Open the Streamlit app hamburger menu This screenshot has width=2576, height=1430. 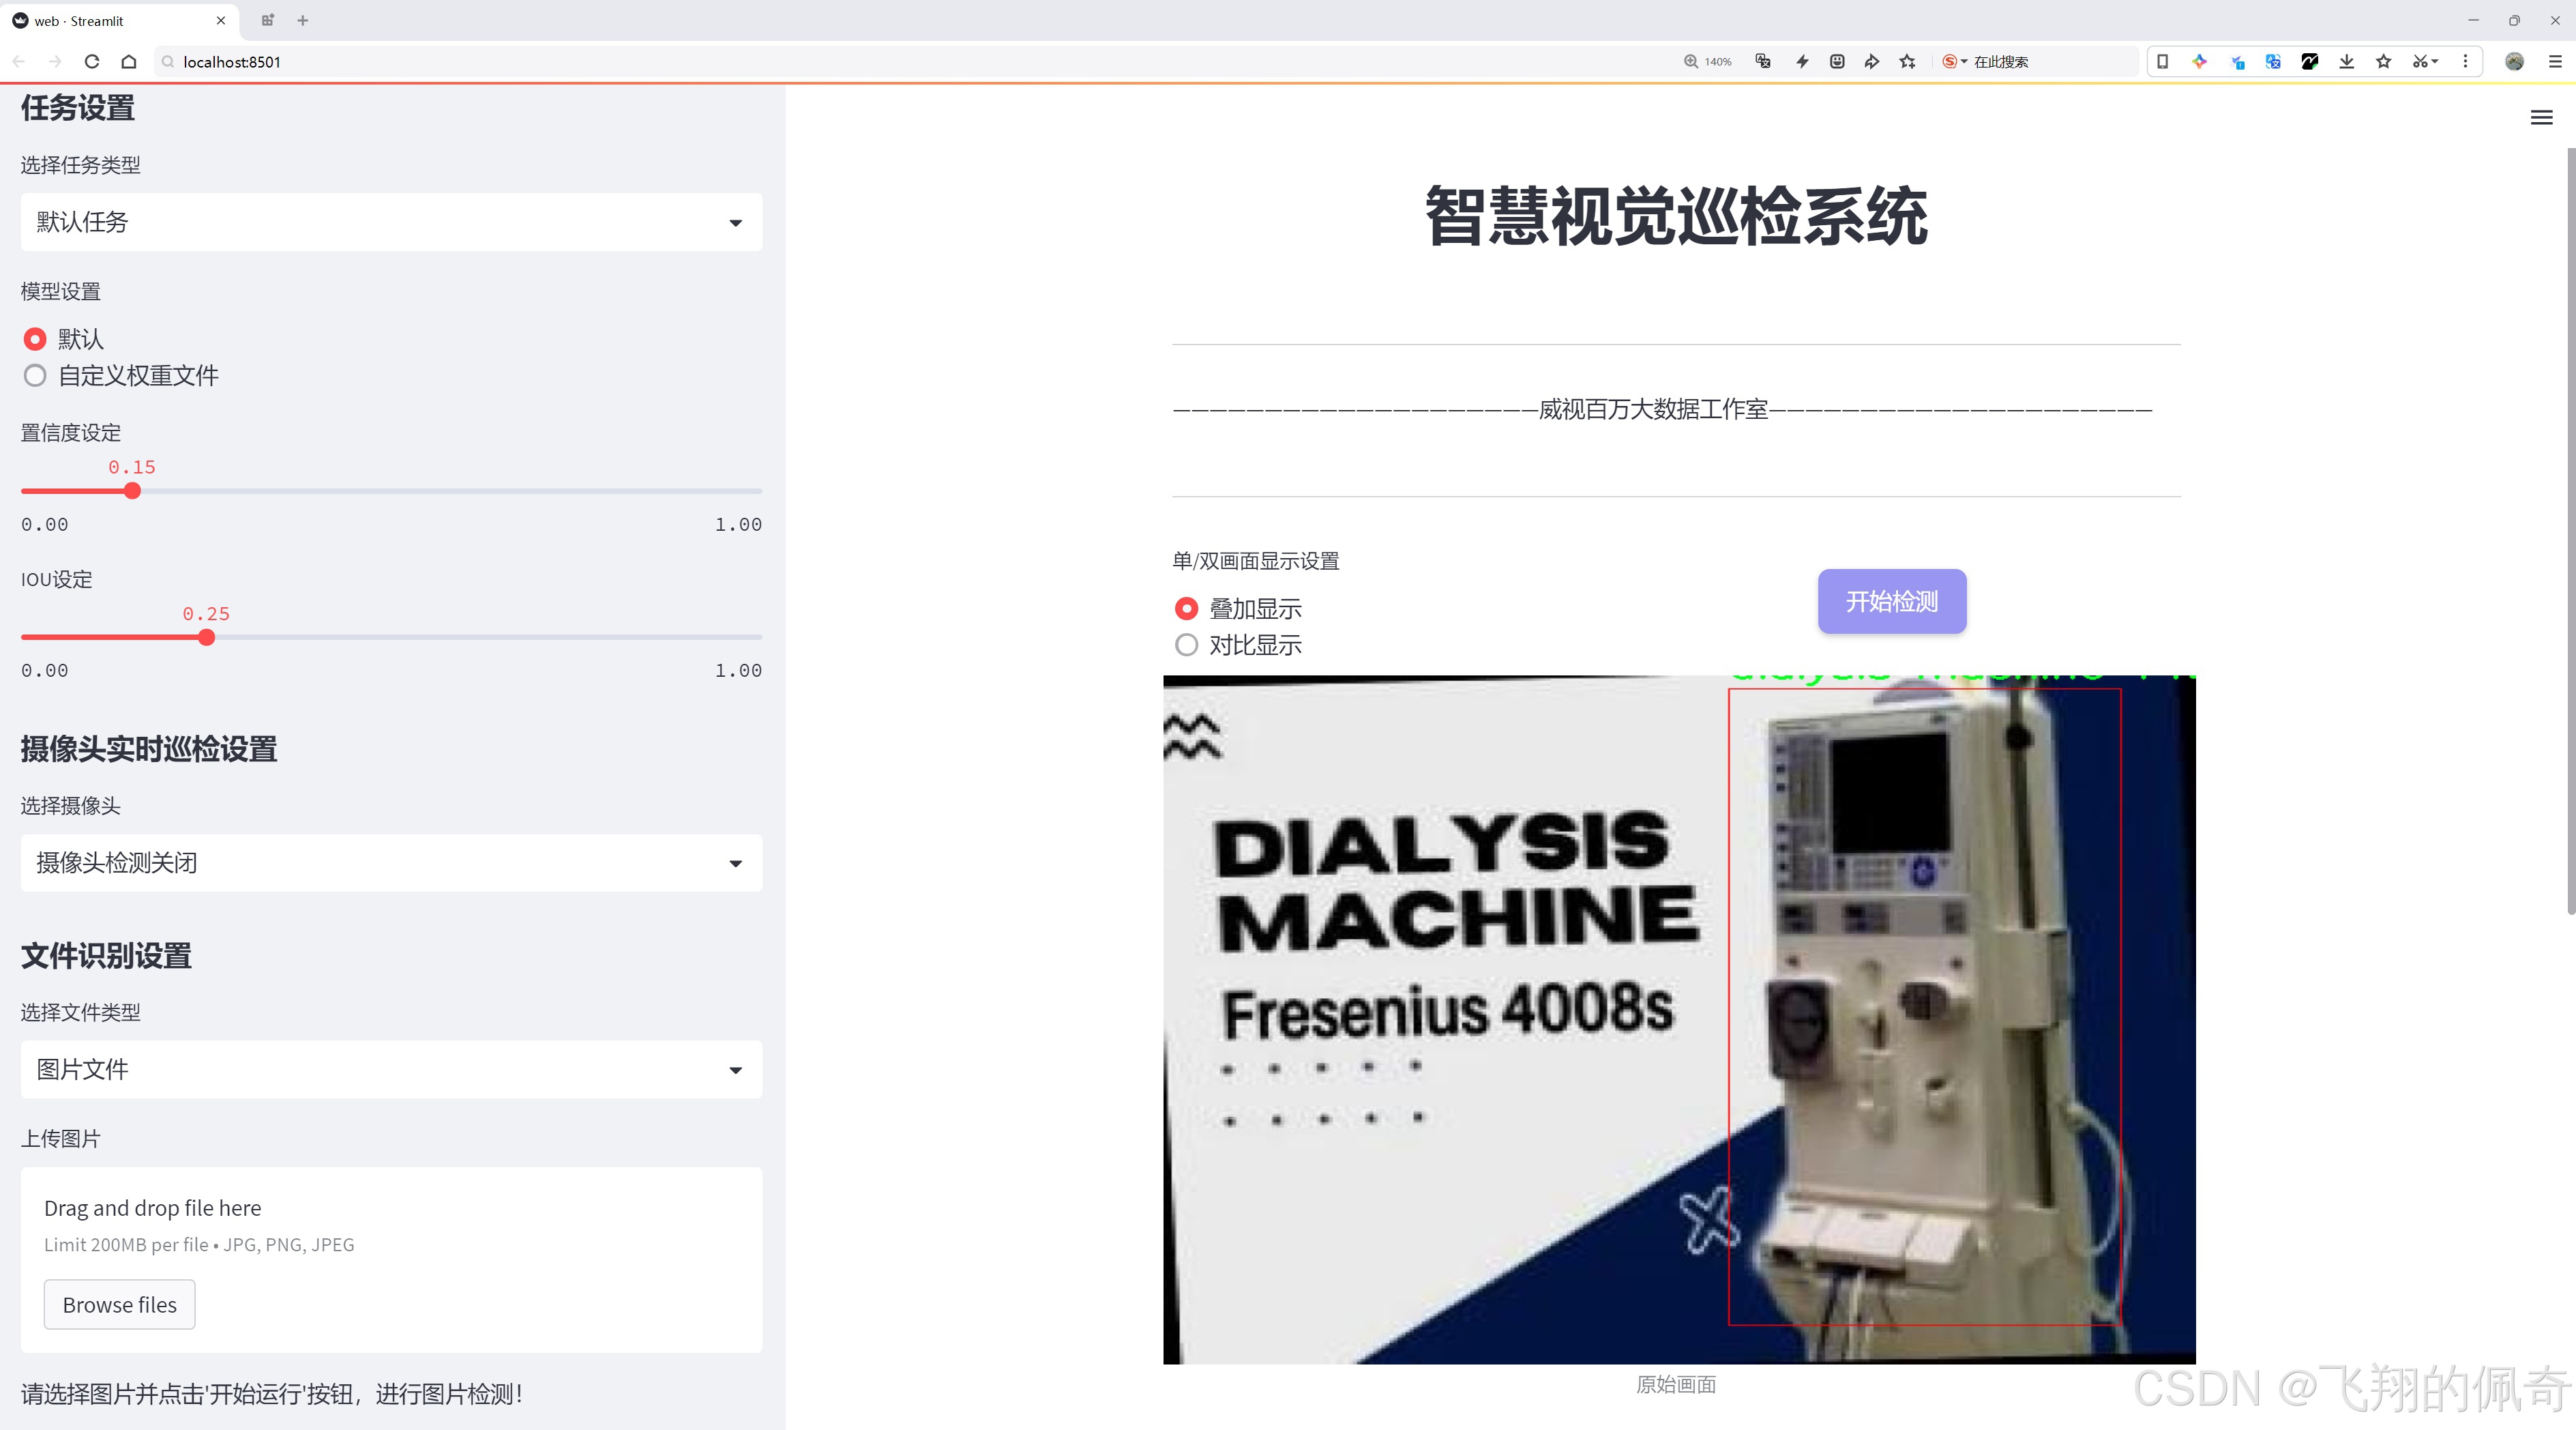(2541, 117)
